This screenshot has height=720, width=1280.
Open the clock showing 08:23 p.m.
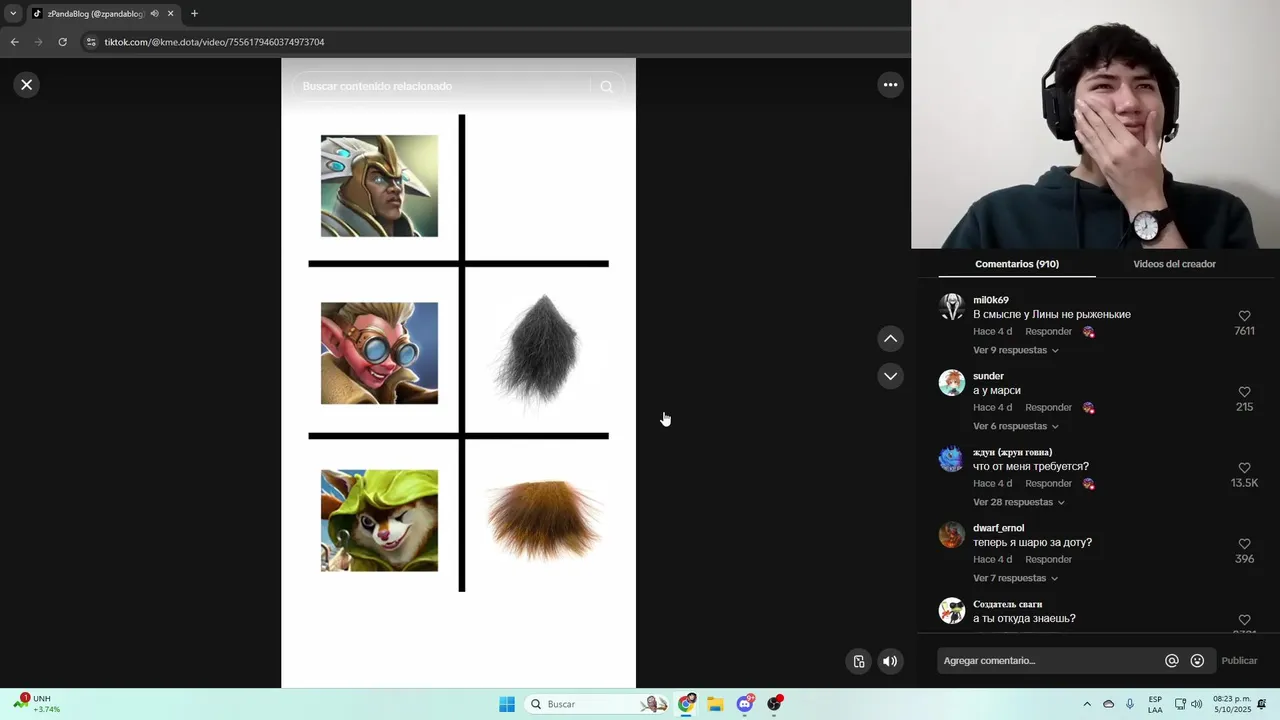(1232, 704)
